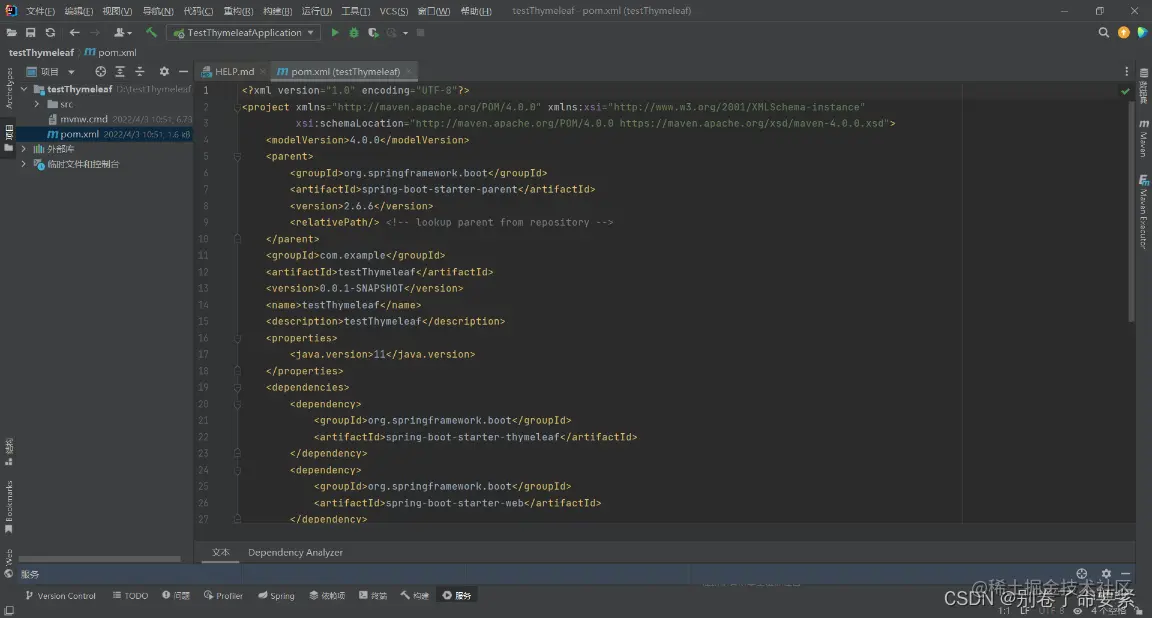
Task: Open the Profiler tool window
Action: click(223, 595)
